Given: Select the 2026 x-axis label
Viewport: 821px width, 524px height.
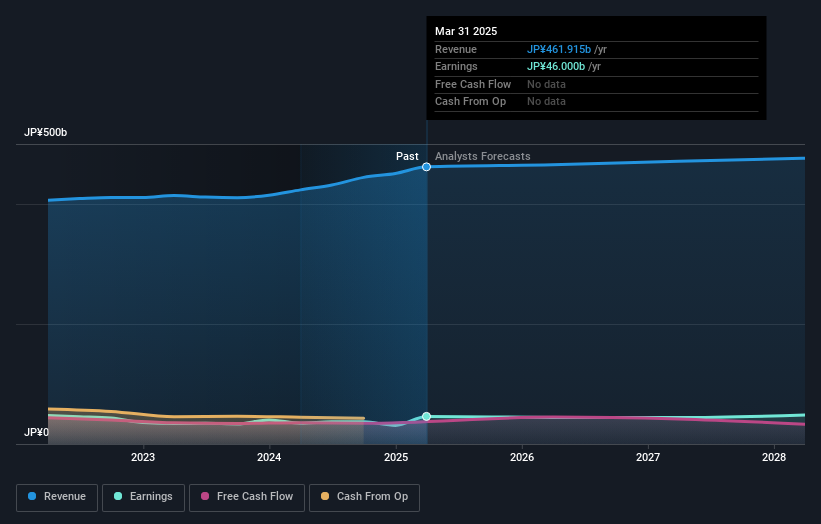Looking at the screenshot, I should point(522,458).
